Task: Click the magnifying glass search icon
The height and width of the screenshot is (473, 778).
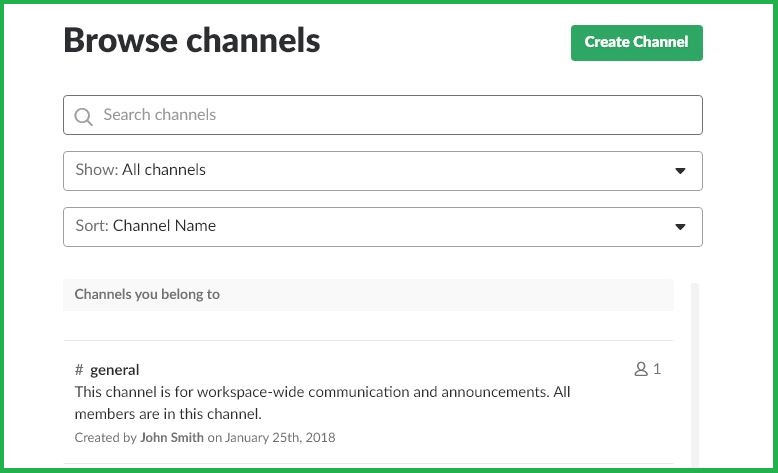Action: pos(83,117)
